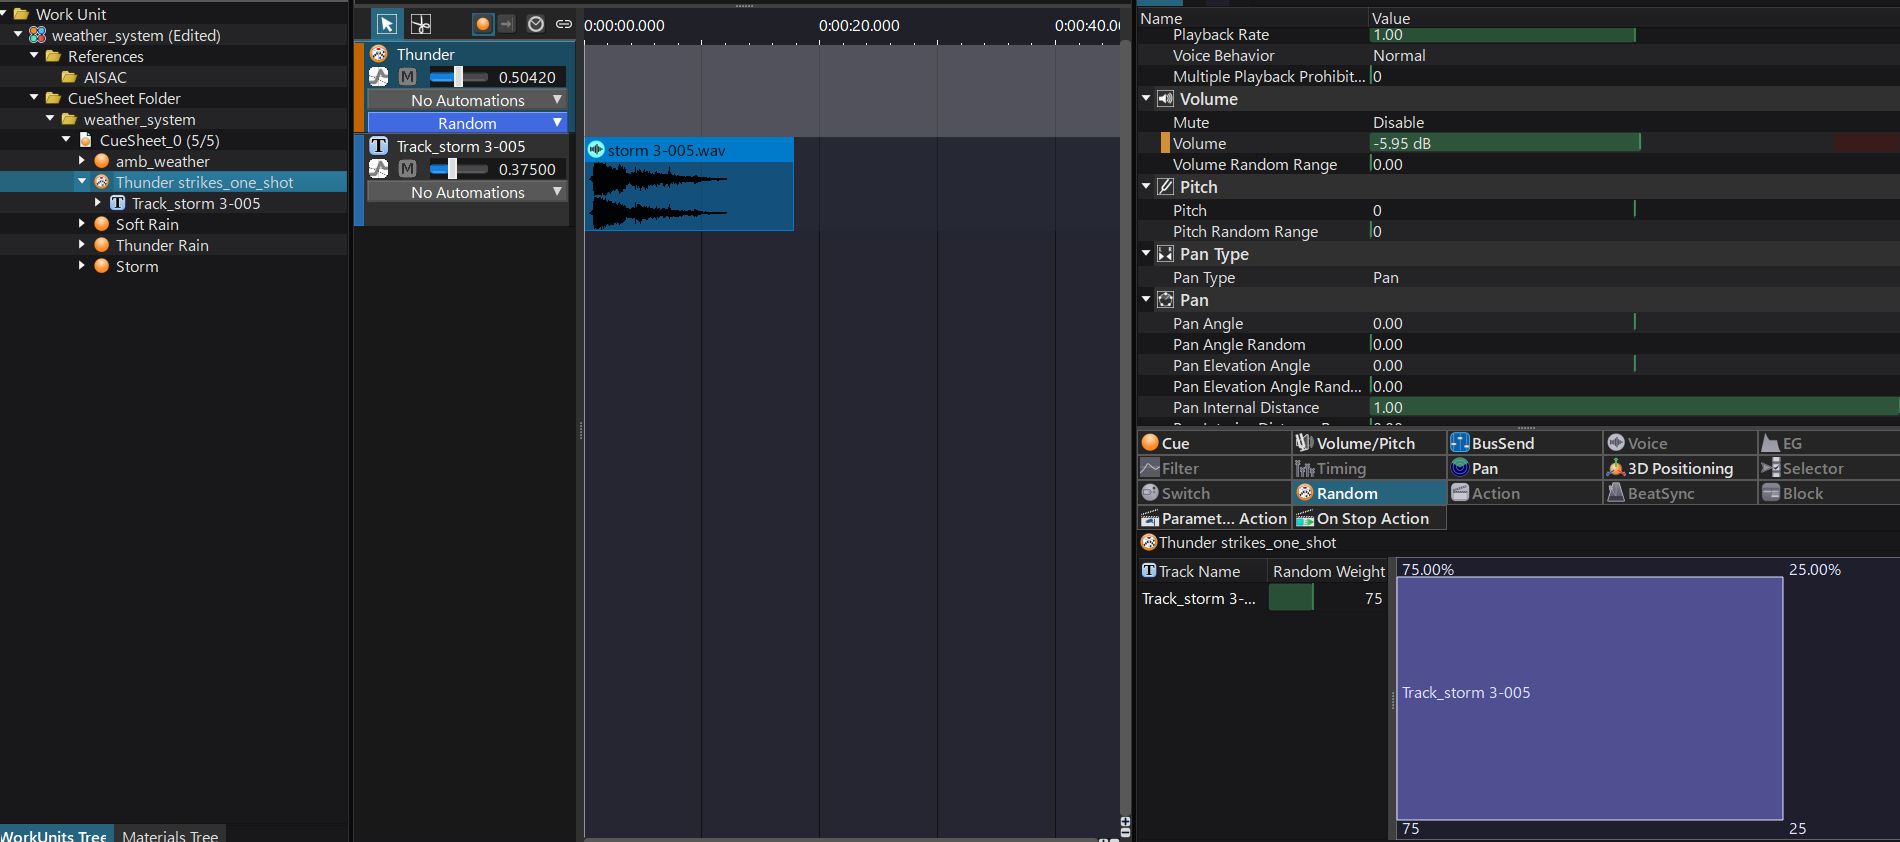The image size is (1900, 842).
Task: Adjust the Thunder volume slider
Action: click(x=458, y=77)
